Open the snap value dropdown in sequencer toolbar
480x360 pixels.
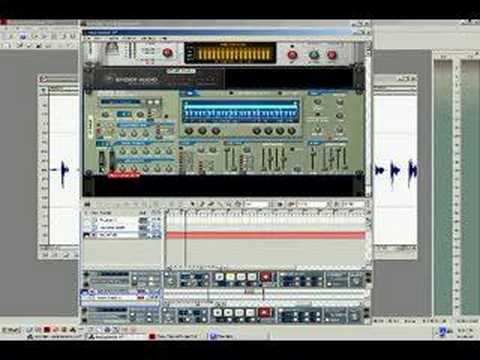(257, 204)
